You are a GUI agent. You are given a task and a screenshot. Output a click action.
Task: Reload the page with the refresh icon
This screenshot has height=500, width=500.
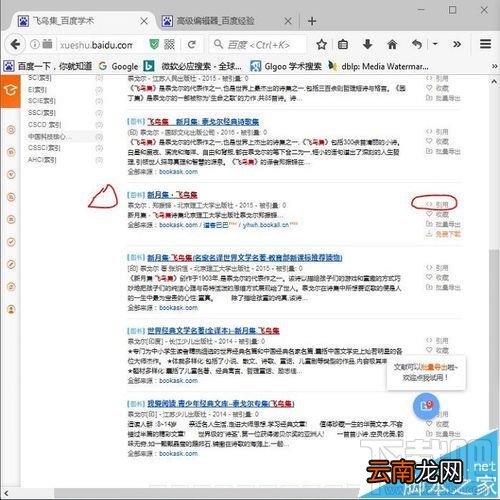tap(192, 44)
